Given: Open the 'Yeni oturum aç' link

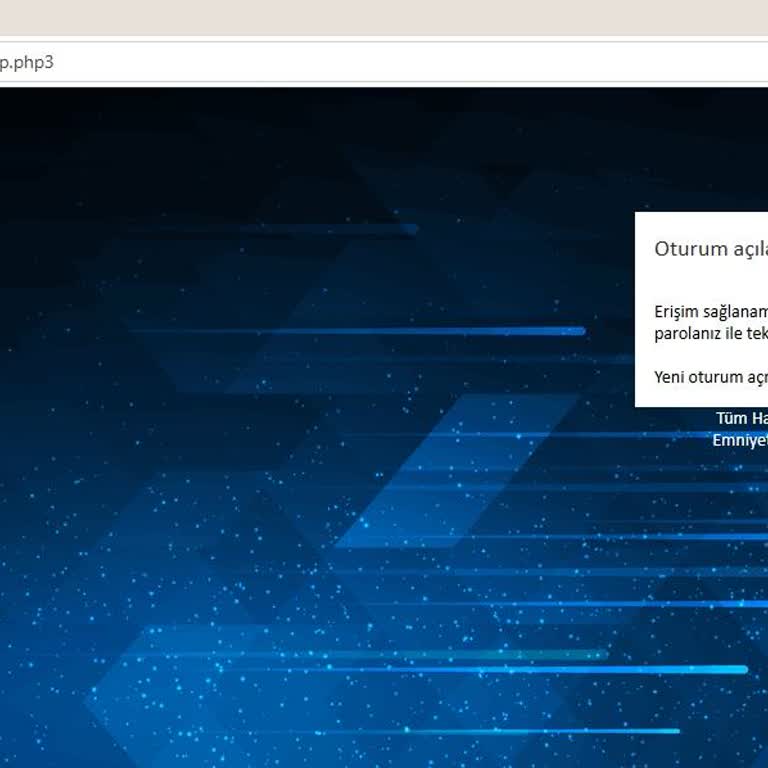Looking at the screenshot, I should (x=711, y=377).
